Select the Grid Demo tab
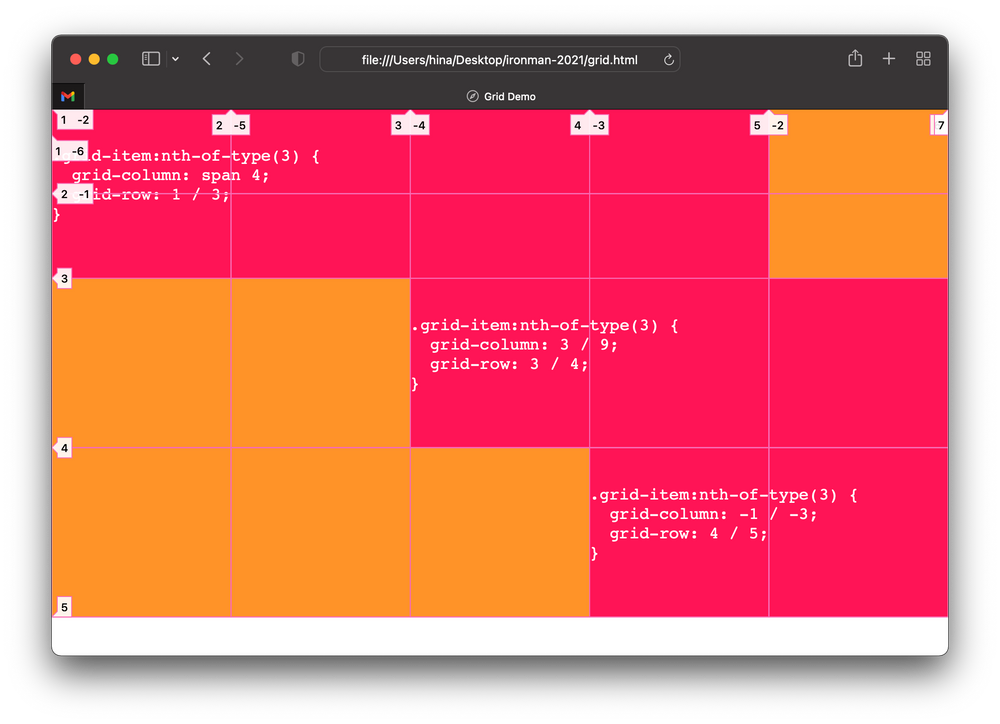This screenshot has width=1000, height=724. tap(500, 96)
